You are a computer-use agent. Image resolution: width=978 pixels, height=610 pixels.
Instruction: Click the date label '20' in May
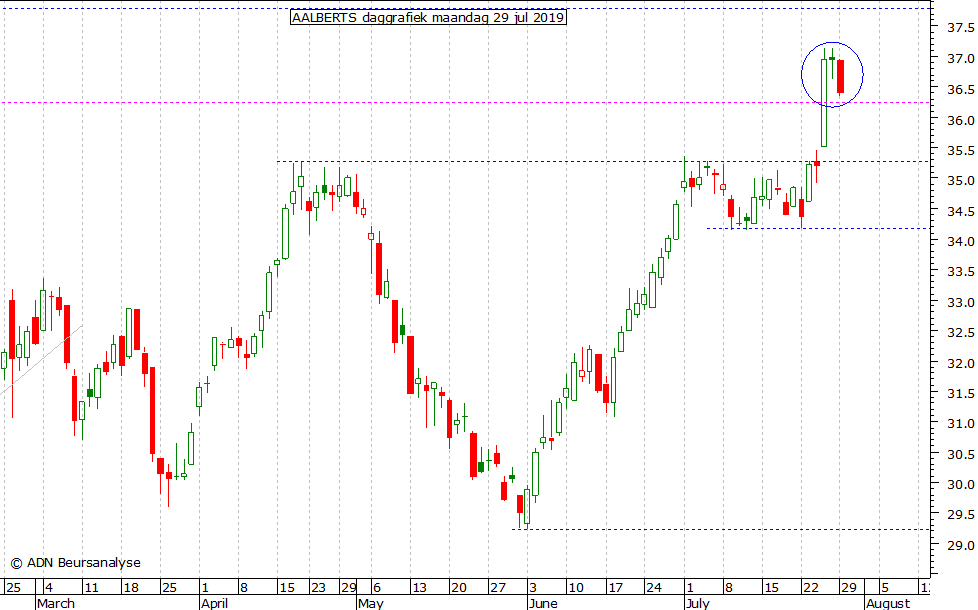[458, 588]
